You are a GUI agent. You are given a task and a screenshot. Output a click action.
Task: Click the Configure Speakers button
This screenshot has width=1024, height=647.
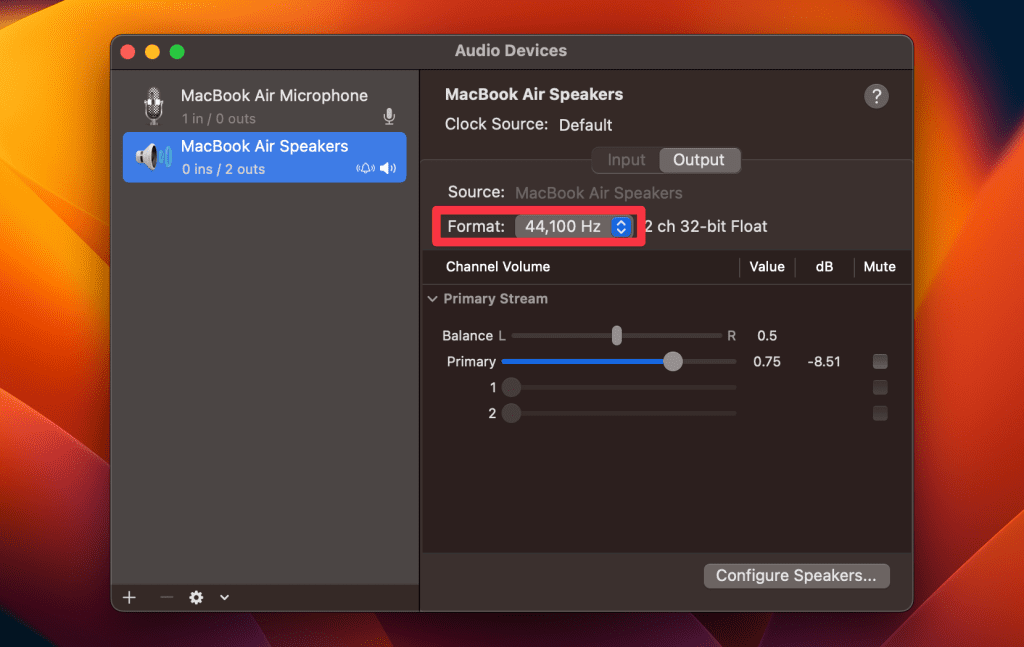tap(796, 576)
